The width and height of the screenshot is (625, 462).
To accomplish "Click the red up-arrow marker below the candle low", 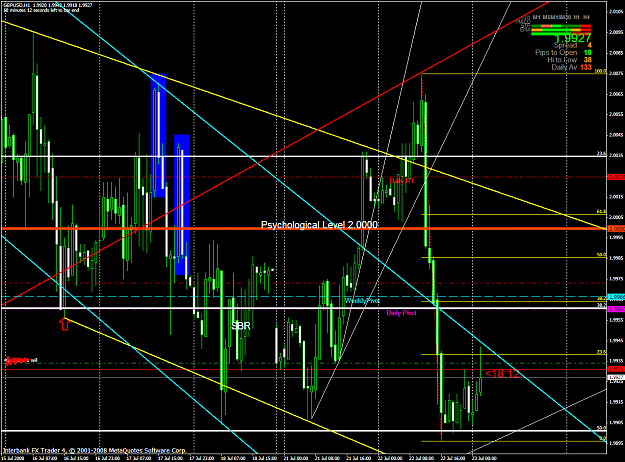I will click(x=64, y=324).
